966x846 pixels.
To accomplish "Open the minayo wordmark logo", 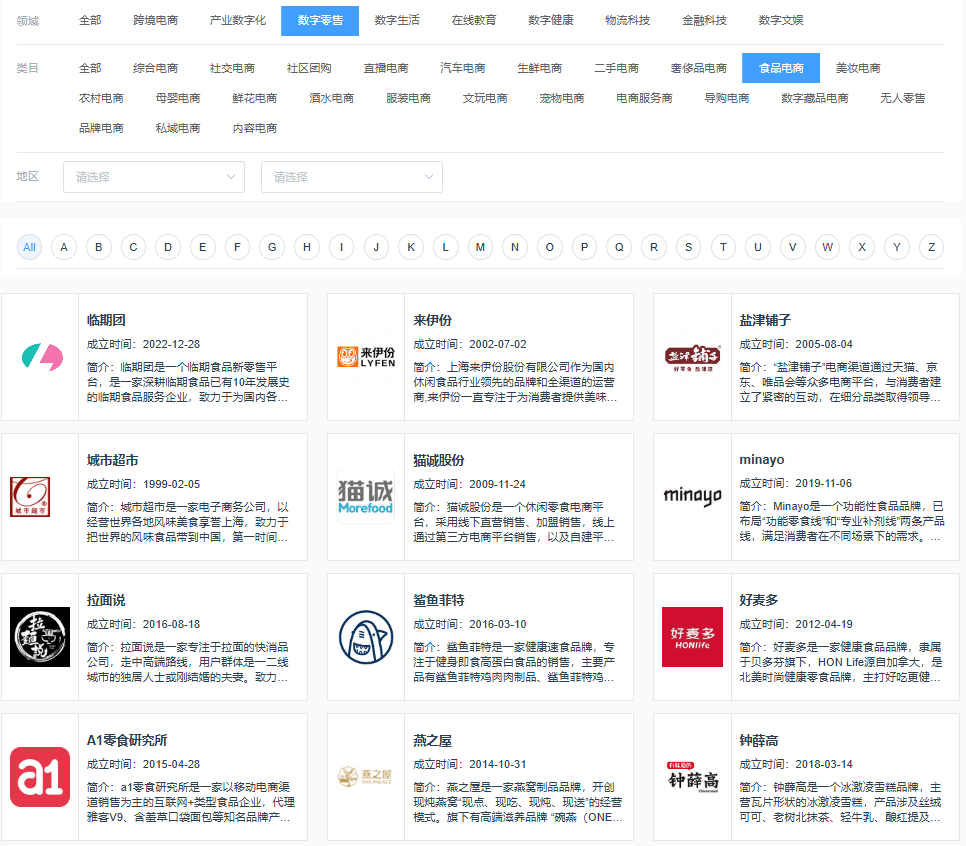I will pos(692,496).
